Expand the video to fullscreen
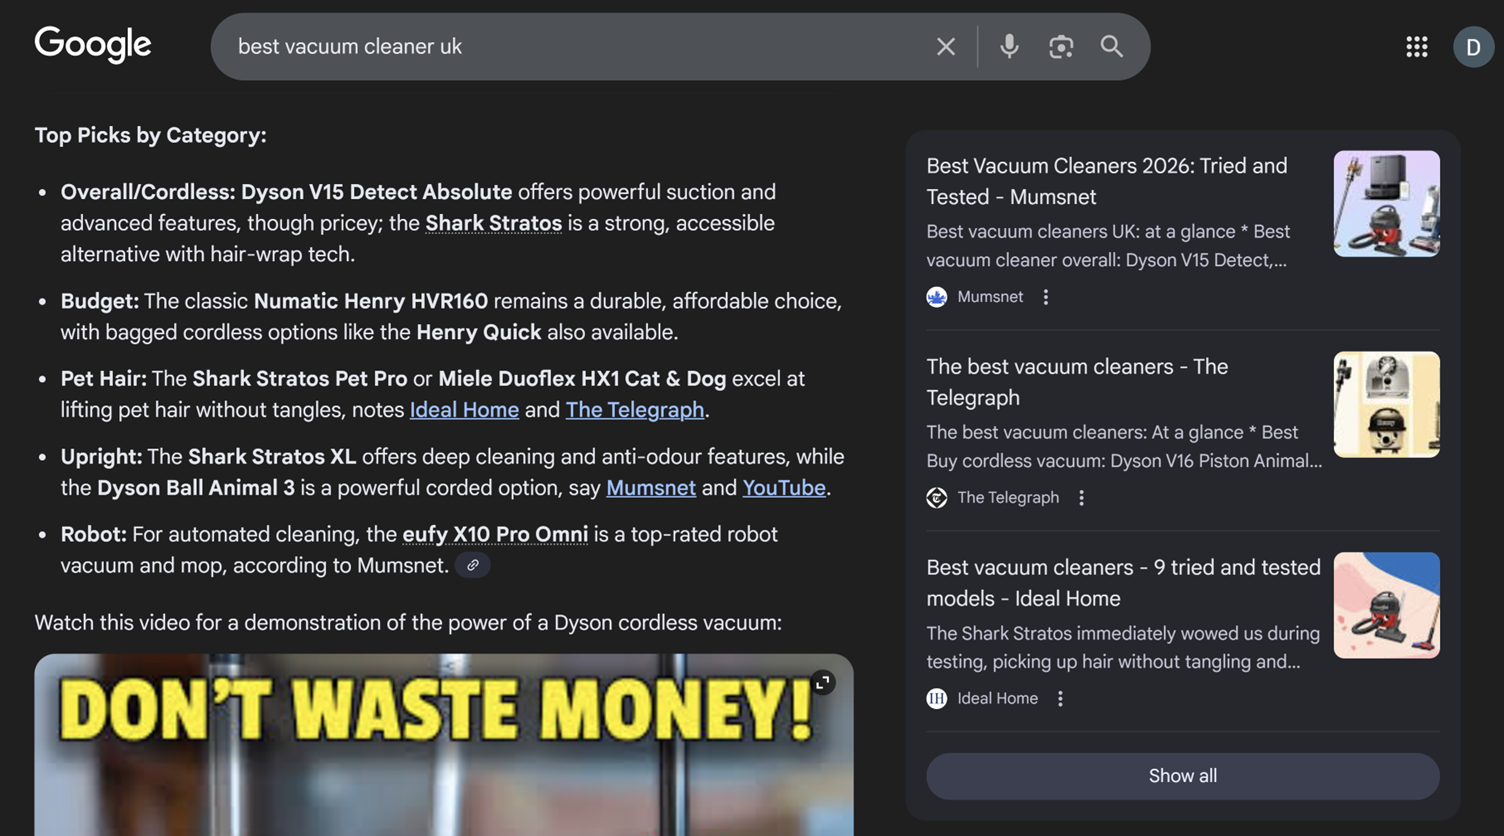 822,683
